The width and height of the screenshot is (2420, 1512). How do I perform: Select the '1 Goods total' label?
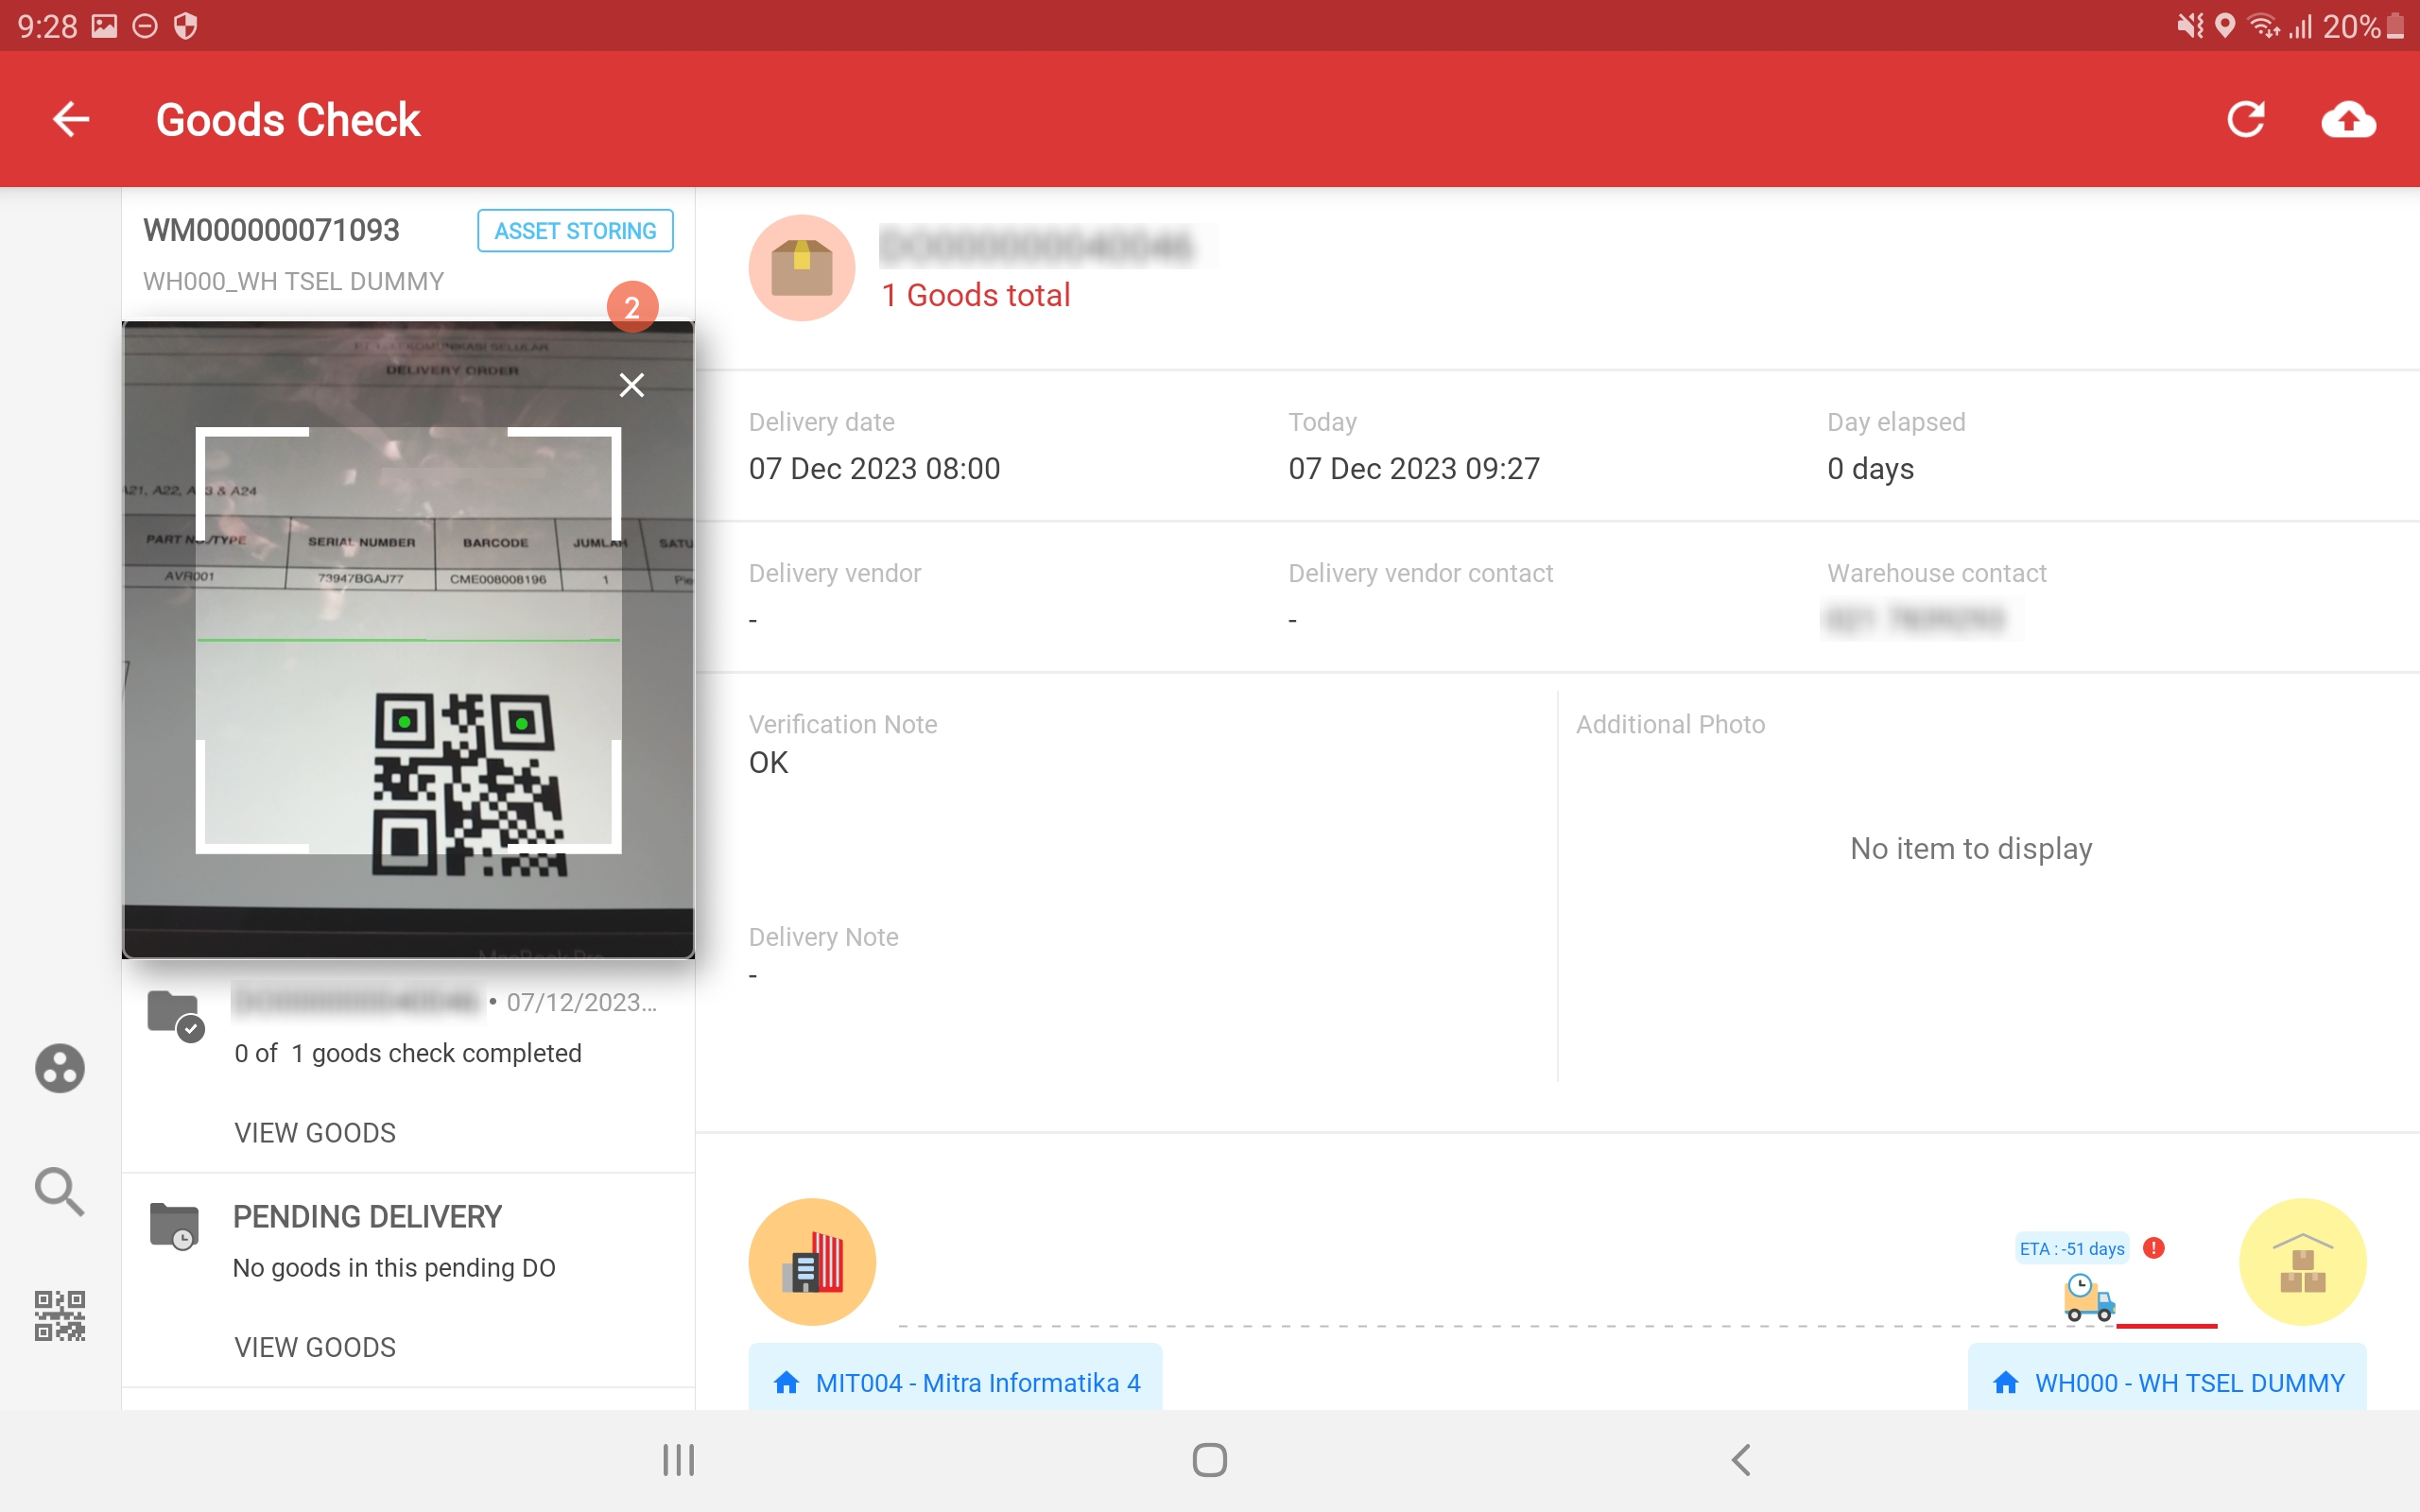(x=976, y=295)
